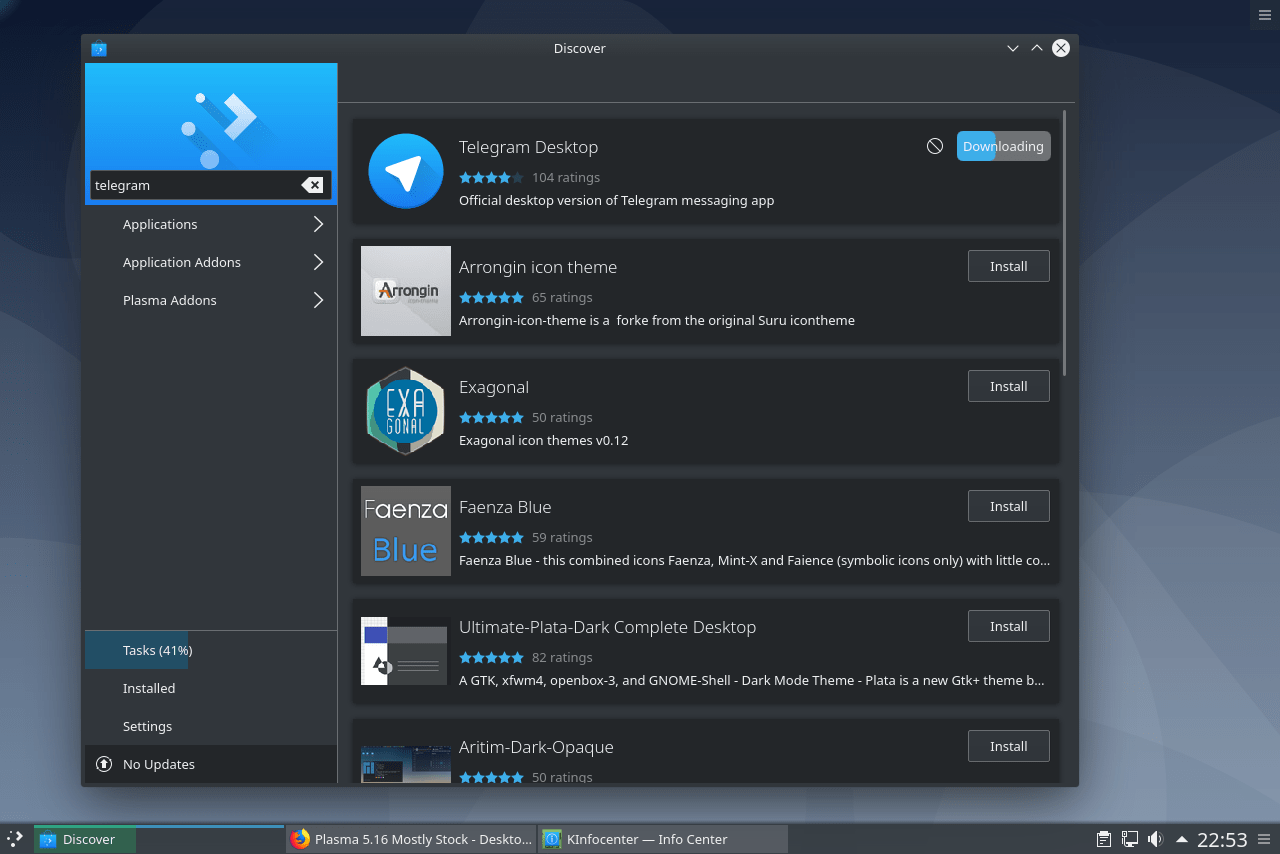Image resolution: width=1280 pixels, height=854 pixels.
Task: Open the clipboard manager in the system tray
Action: (x=1104, y=839)
